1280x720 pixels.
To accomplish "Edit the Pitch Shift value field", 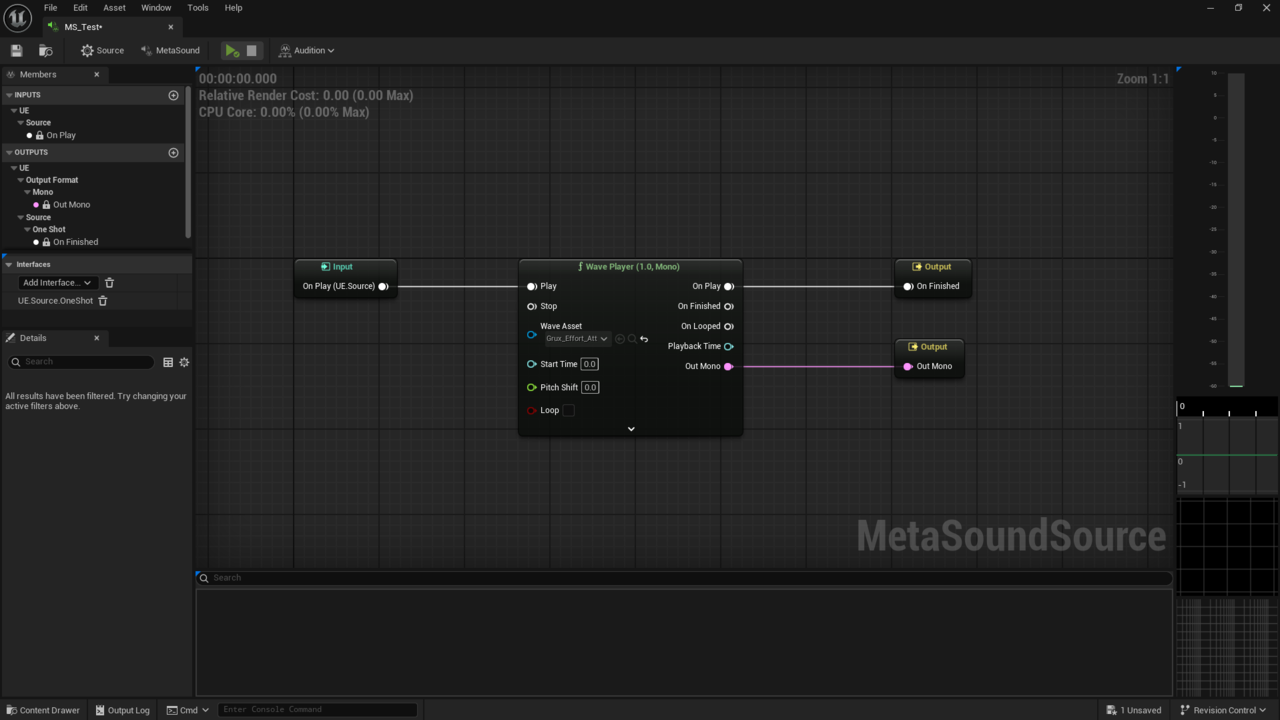I will tap(590, 387).
